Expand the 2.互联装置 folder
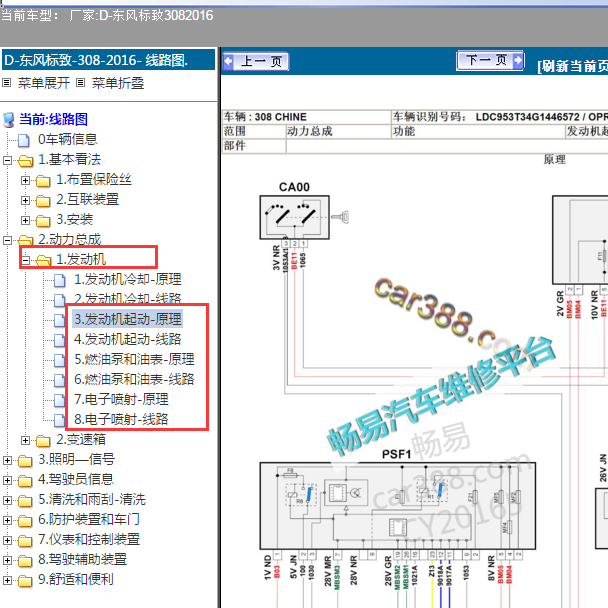Screen dimensions: 608x608 (x=26, y=200)
